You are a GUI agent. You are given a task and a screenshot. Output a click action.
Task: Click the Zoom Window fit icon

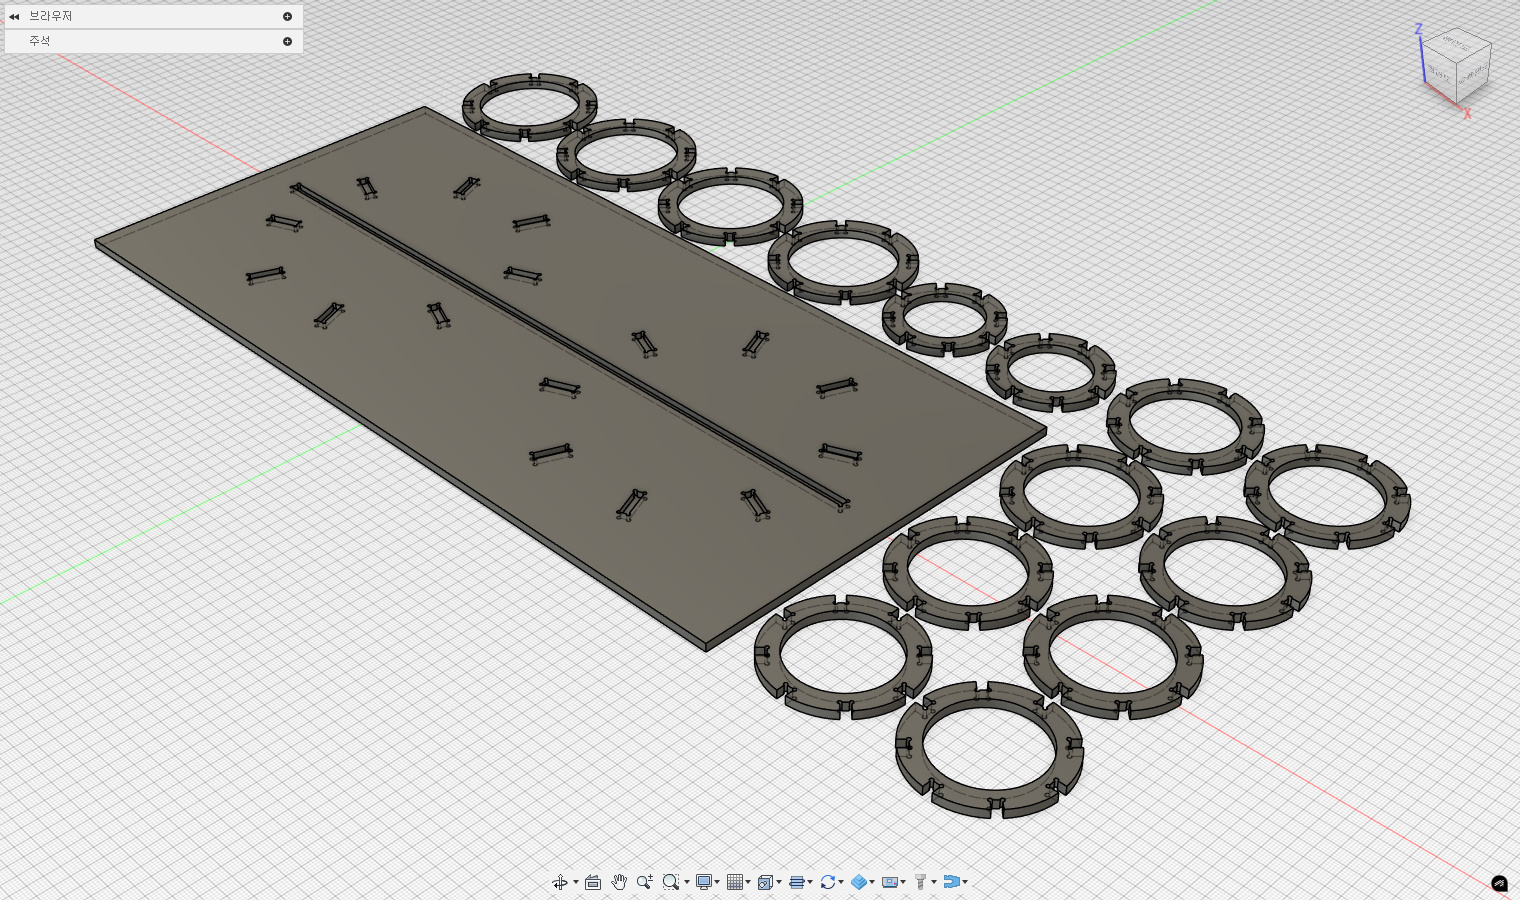670,882
